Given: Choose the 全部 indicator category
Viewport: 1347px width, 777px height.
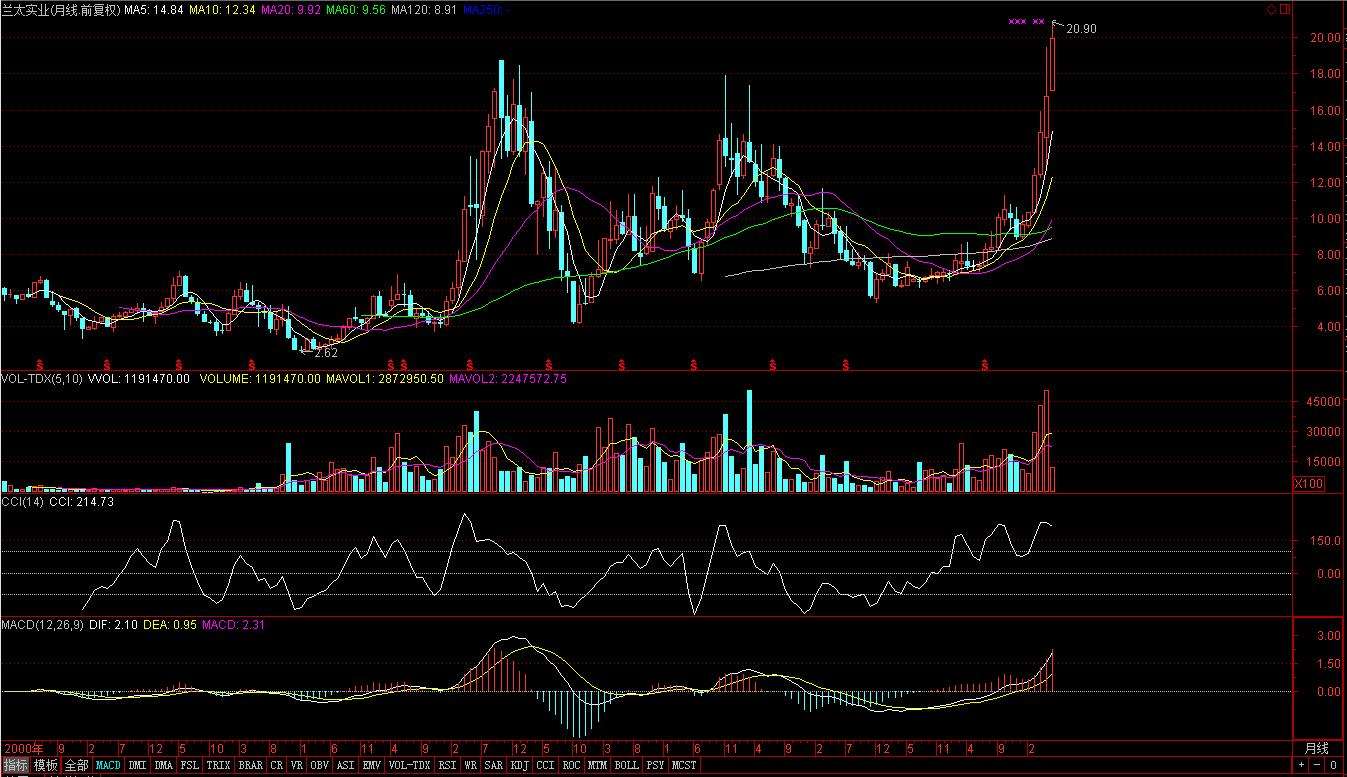Looking at the screenshot, I should (76, 765).
